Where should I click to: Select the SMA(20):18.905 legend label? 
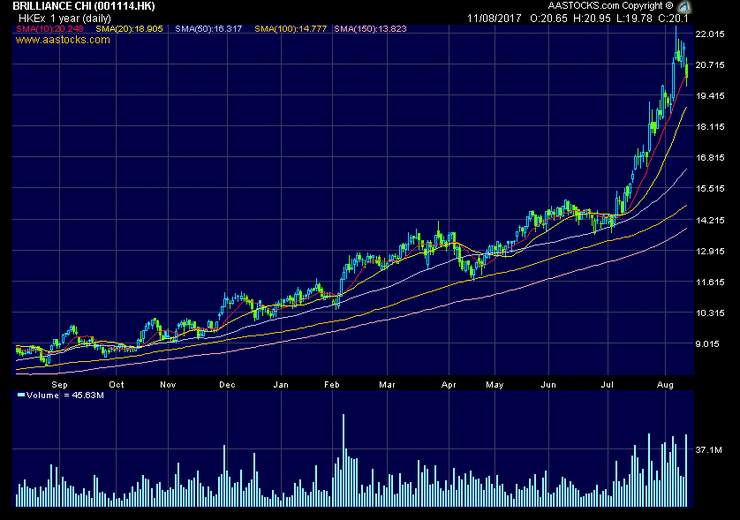pyautogui.click(x=129, y=29)
